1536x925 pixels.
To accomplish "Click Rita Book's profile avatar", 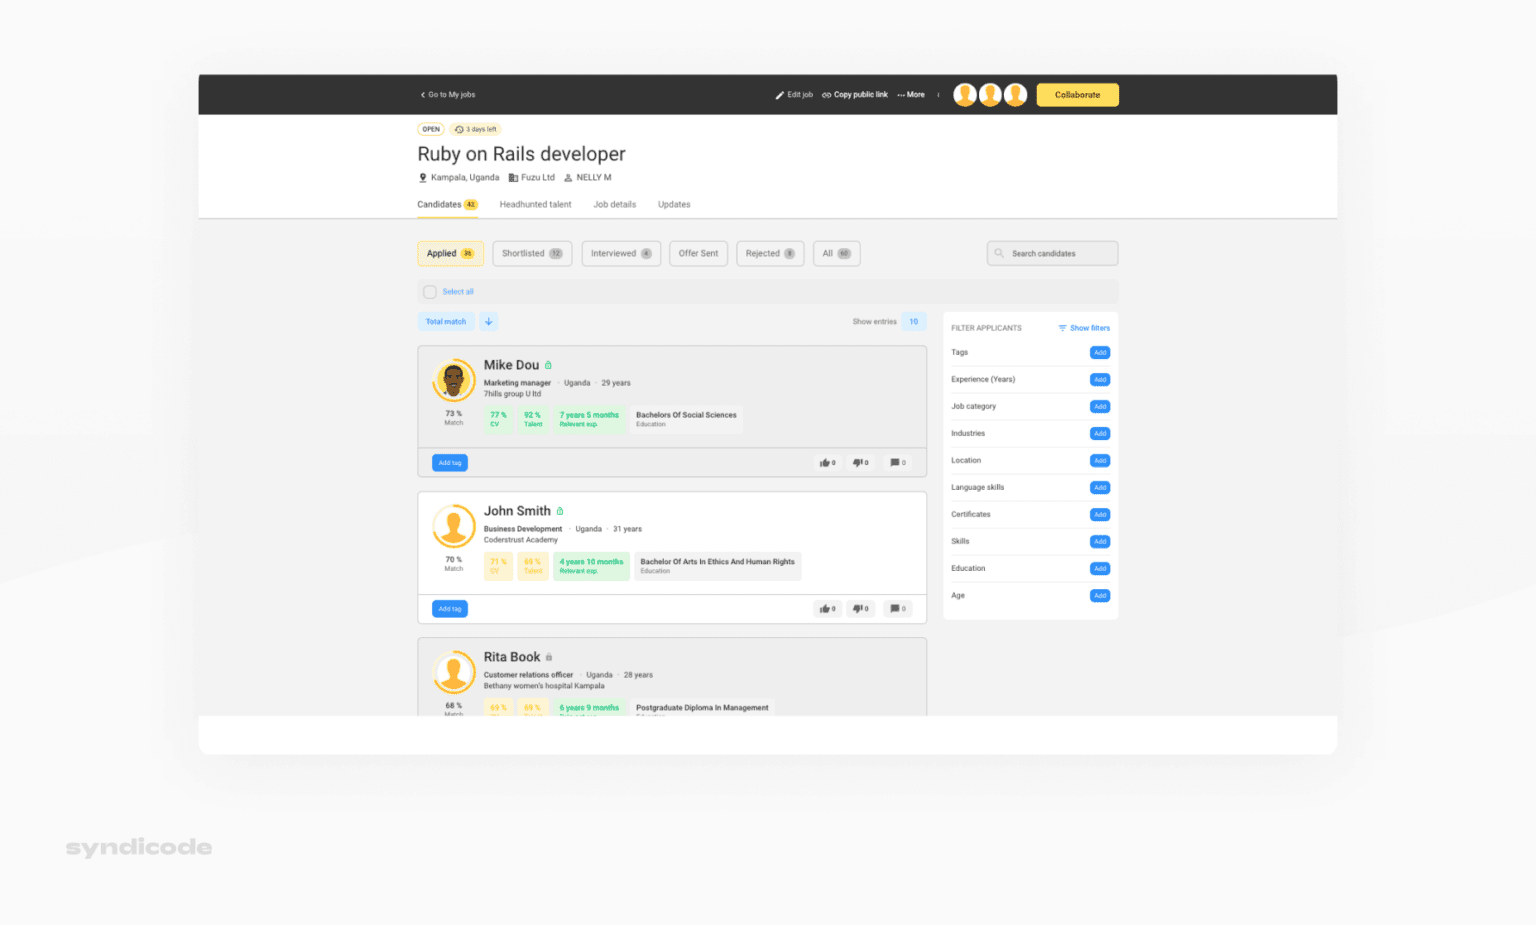I will pos(453,671).
